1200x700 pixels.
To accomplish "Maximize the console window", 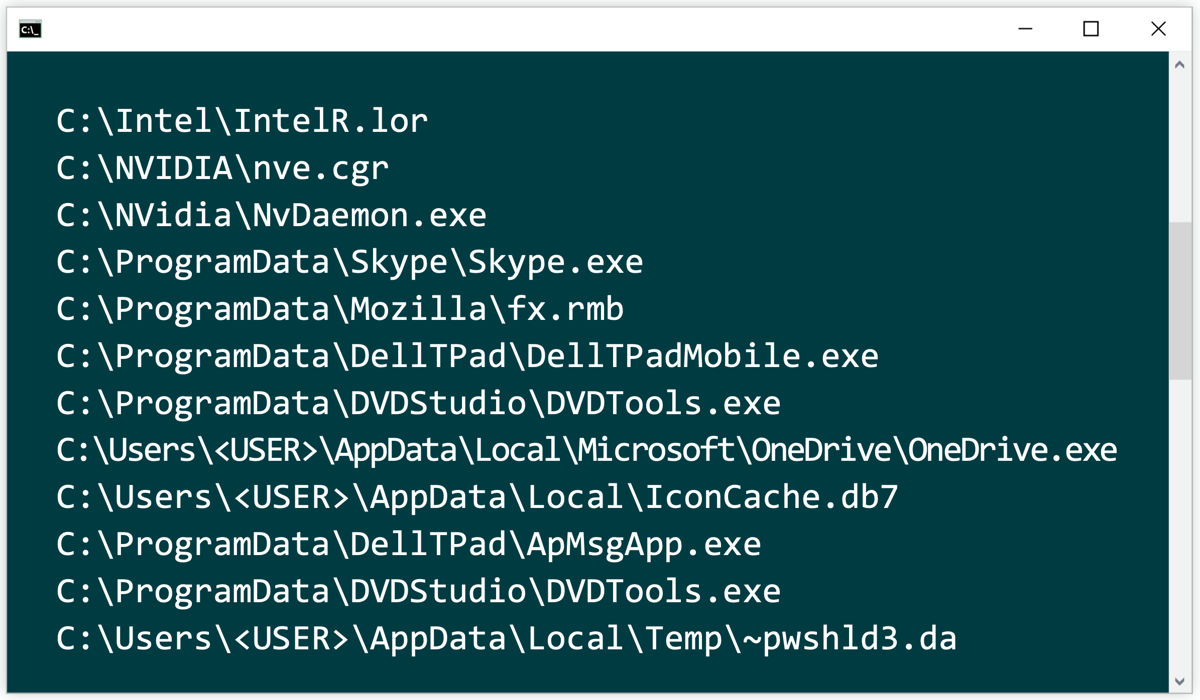I will [x=1091, y=30].
